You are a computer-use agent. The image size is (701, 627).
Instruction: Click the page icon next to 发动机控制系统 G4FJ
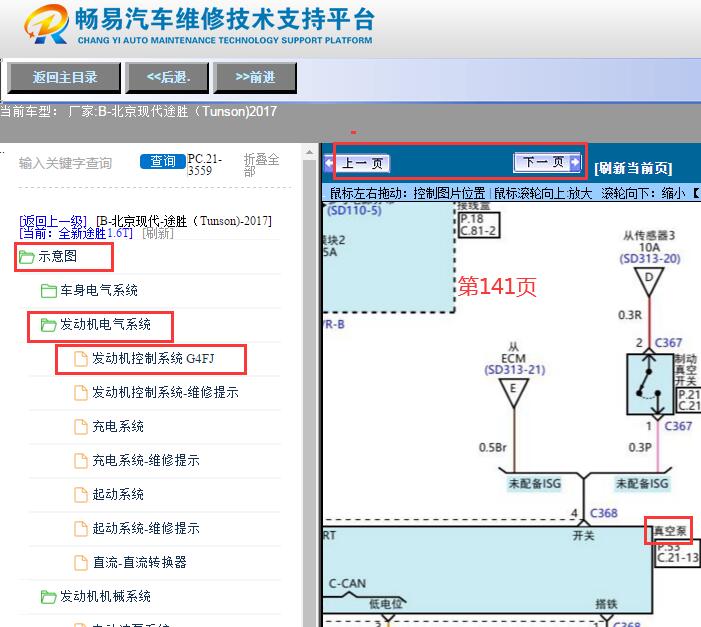pos(80,359)
